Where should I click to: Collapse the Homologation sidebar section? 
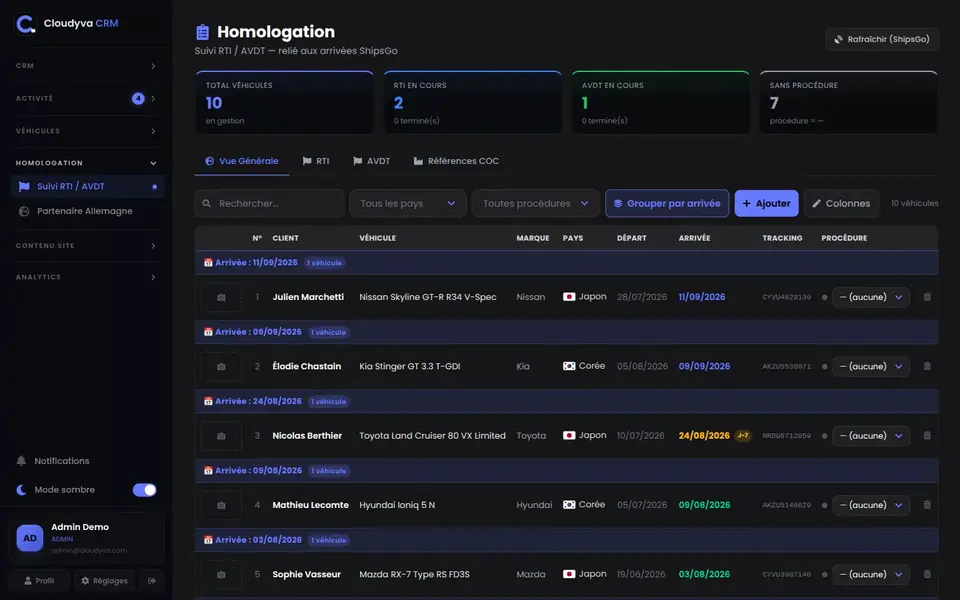coord(86,163)
